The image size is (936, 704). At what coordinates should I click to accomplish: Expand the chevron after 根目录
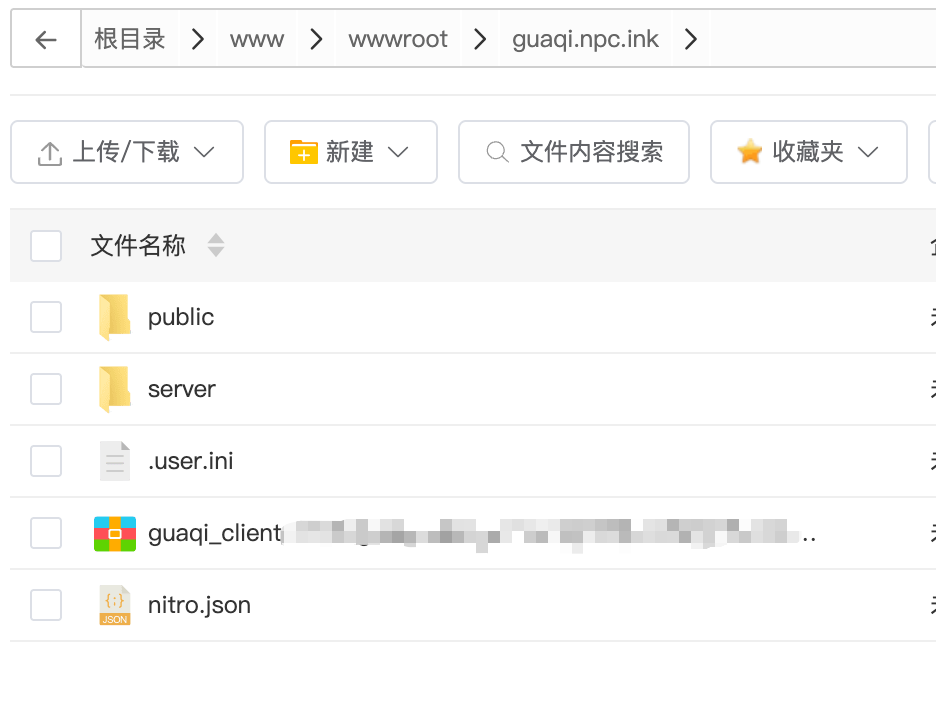coord(198,39)
